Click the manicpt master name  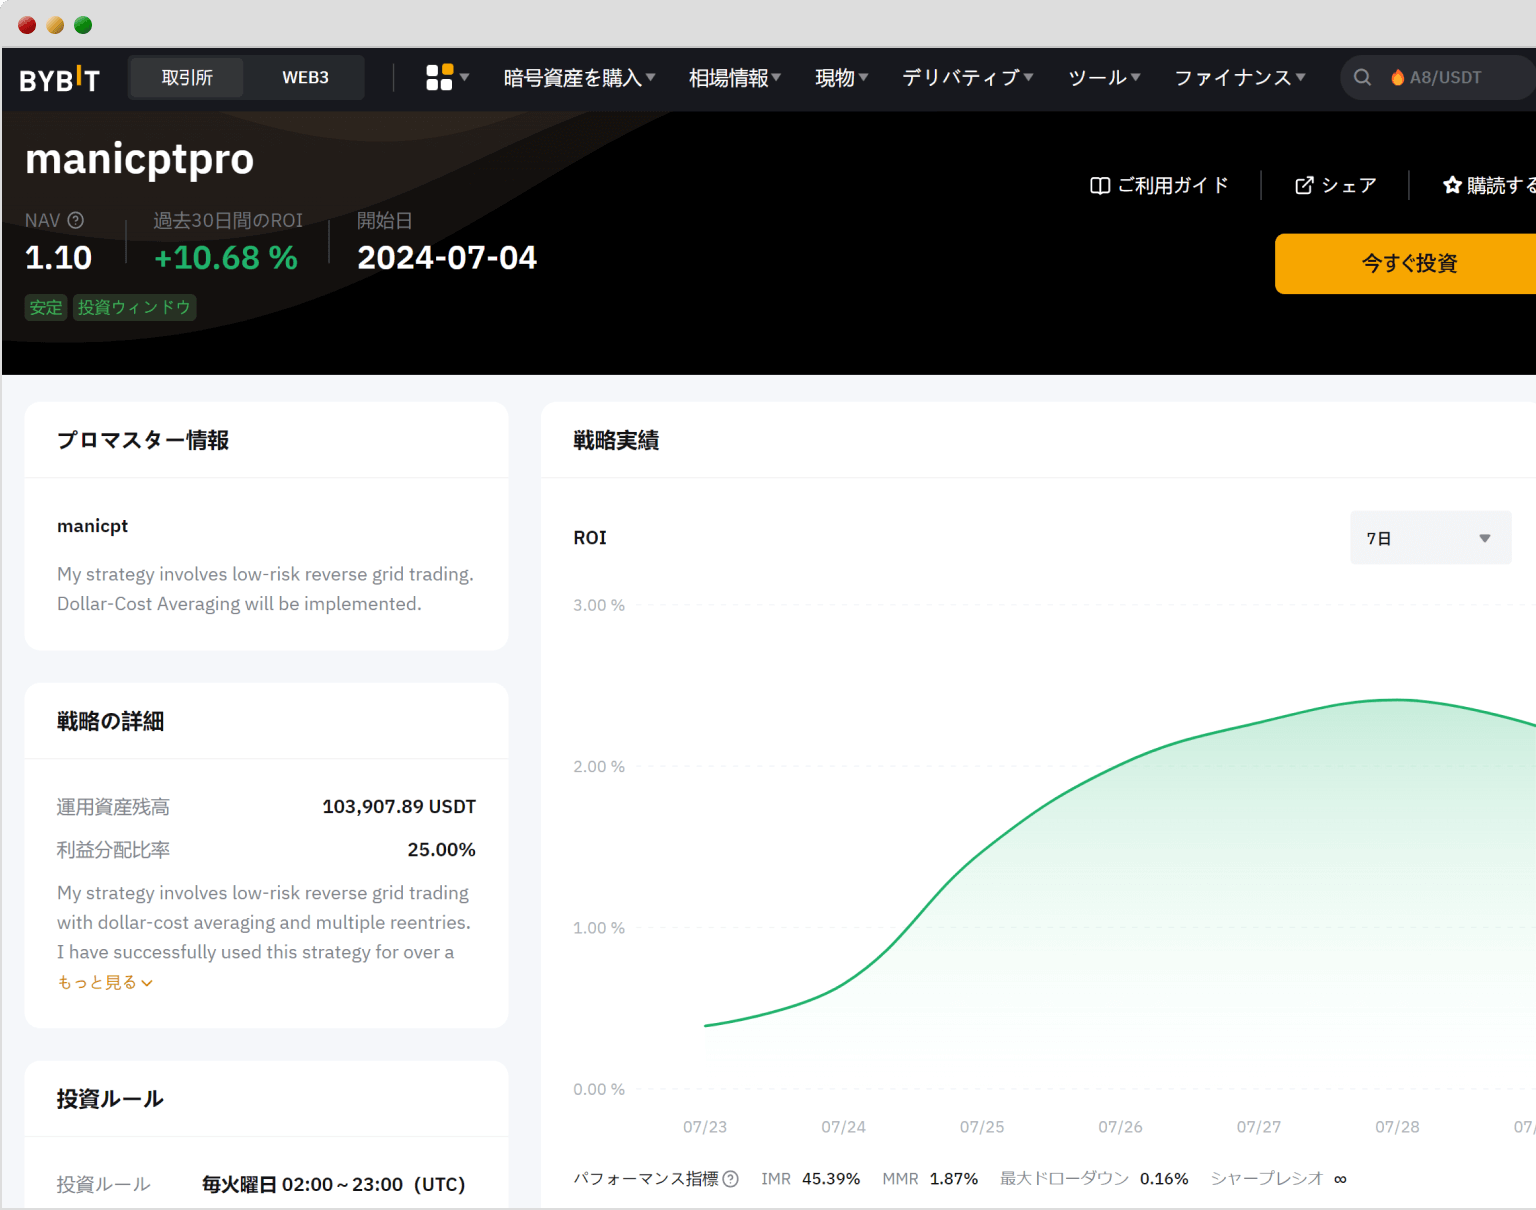coord(92,526)
